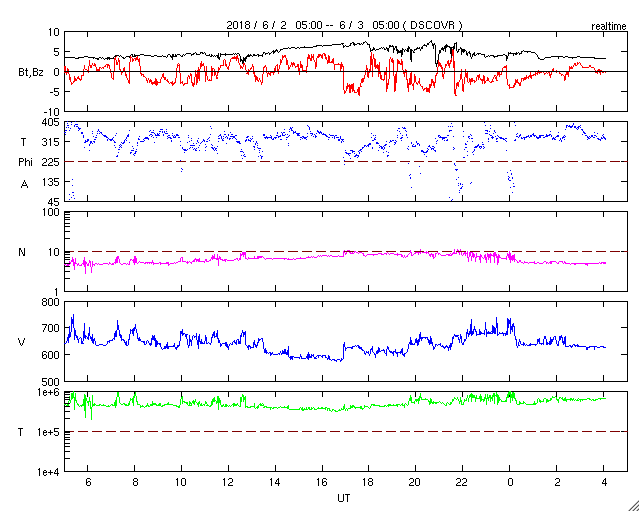Click the '5' tick on Bt,Bz axis

(x=57, y=52)
